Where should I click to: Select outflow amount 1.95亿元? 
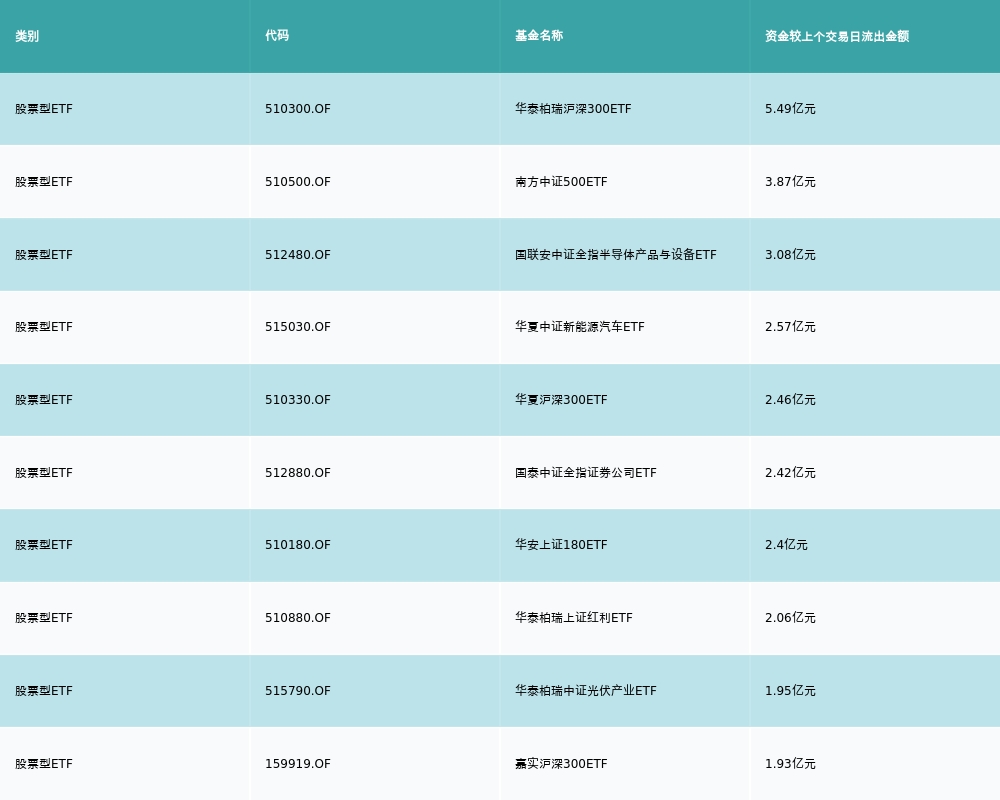point(790,690)
